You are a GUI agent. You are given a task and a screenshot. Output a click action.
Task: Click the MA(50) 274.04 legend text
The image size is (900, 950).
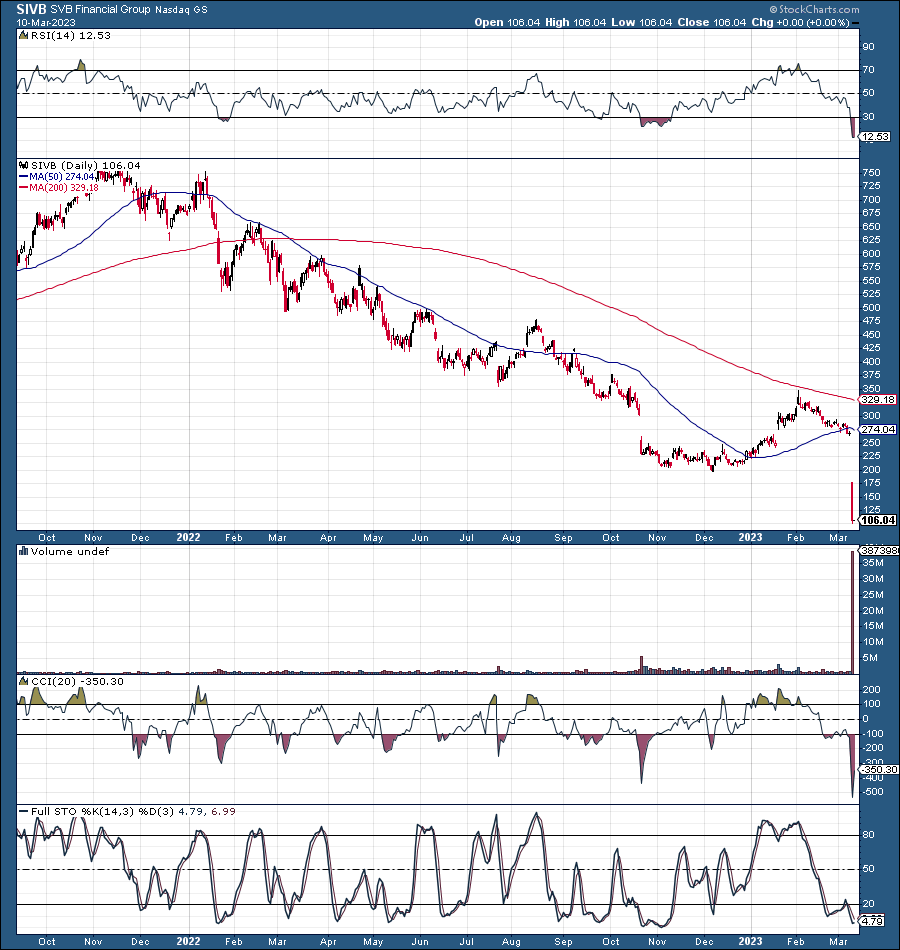[x=61, y=176]
